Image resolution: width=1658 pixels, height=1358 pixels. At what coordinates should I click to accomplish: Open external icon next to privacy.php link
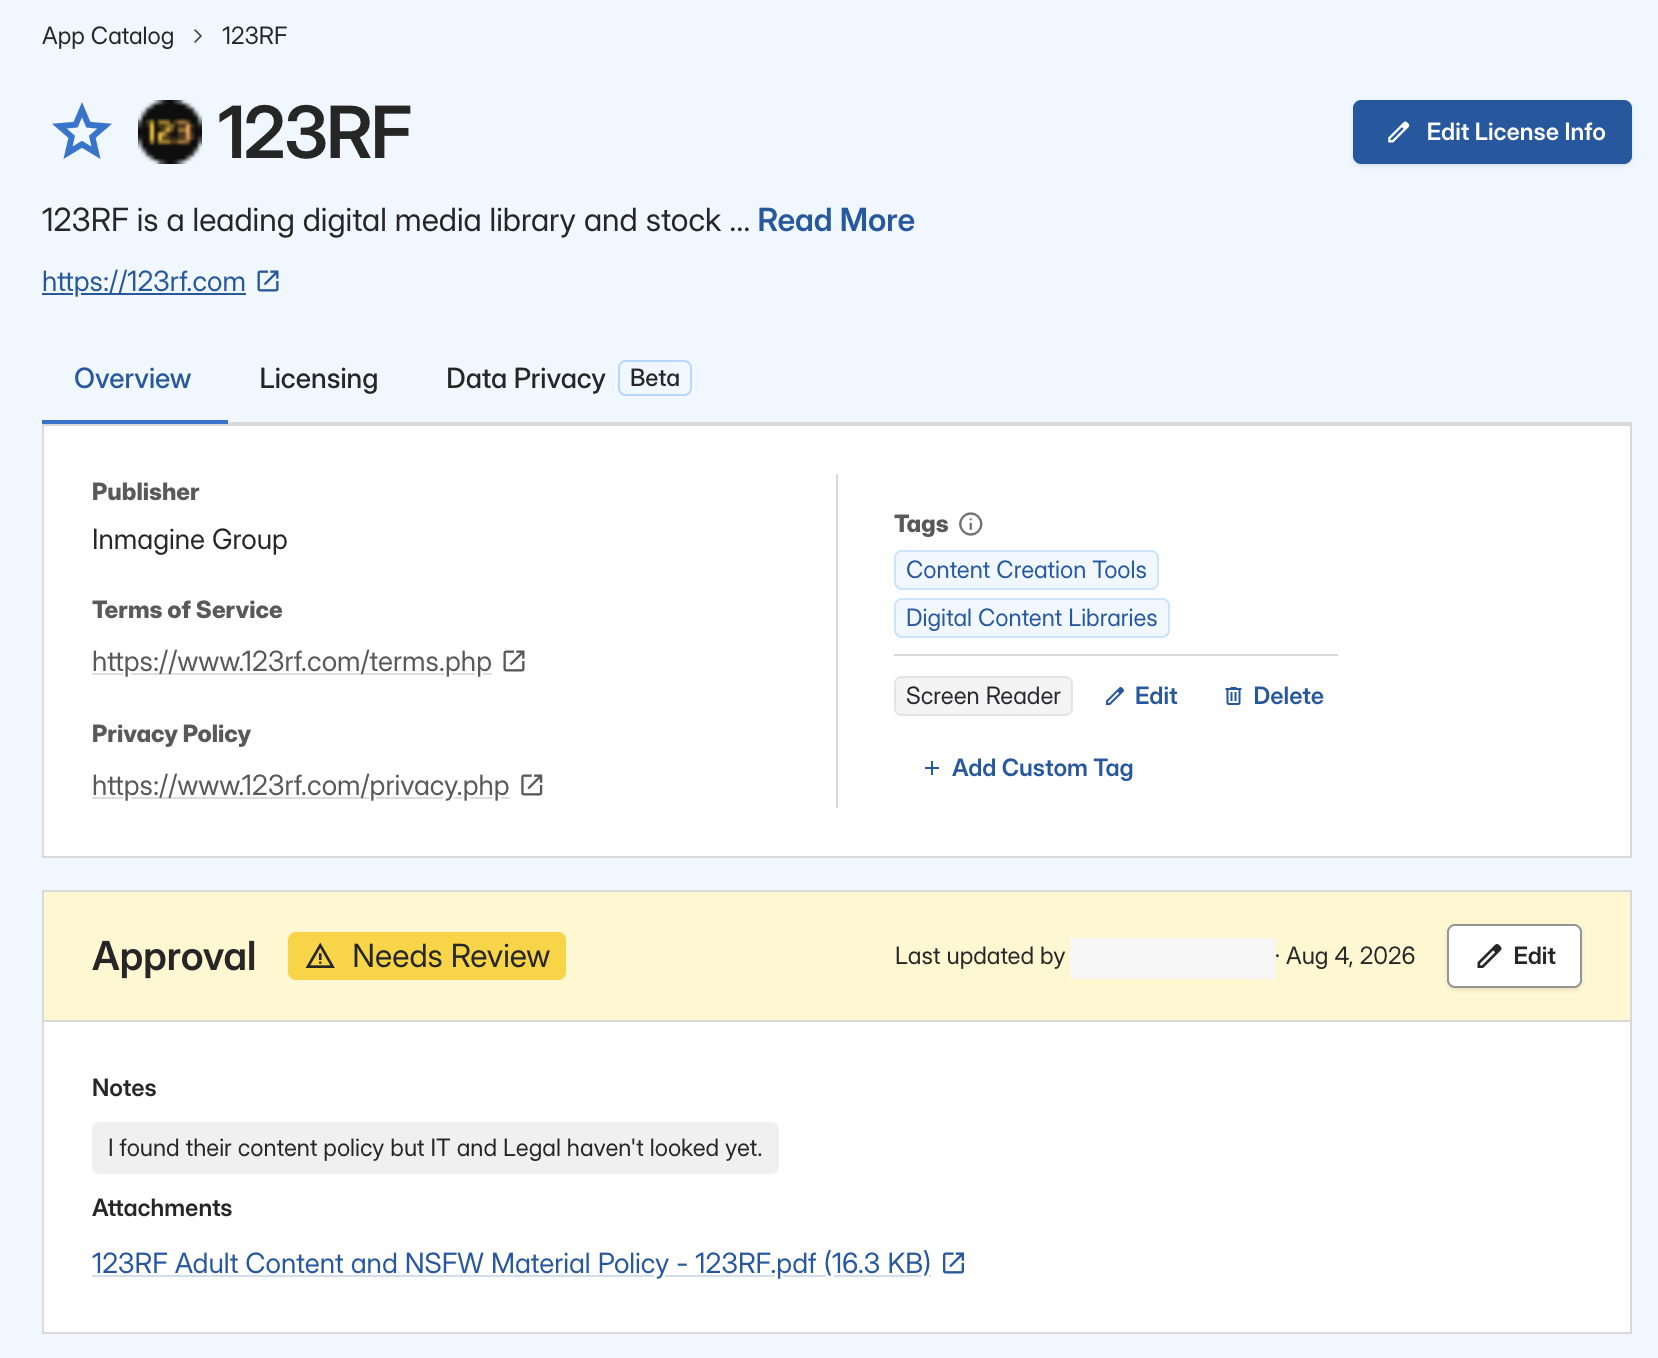[x=532, y=785]
